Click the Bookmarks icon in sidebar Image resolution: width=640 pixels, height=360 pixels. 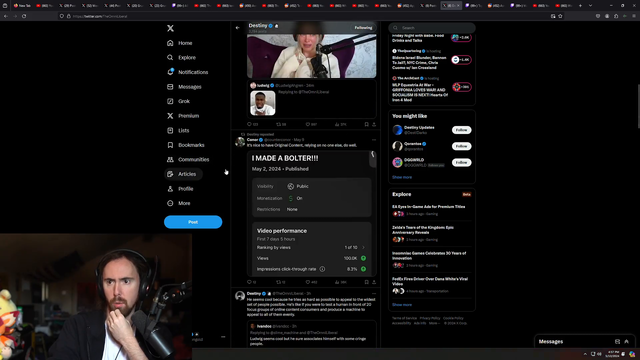point(170,145)
